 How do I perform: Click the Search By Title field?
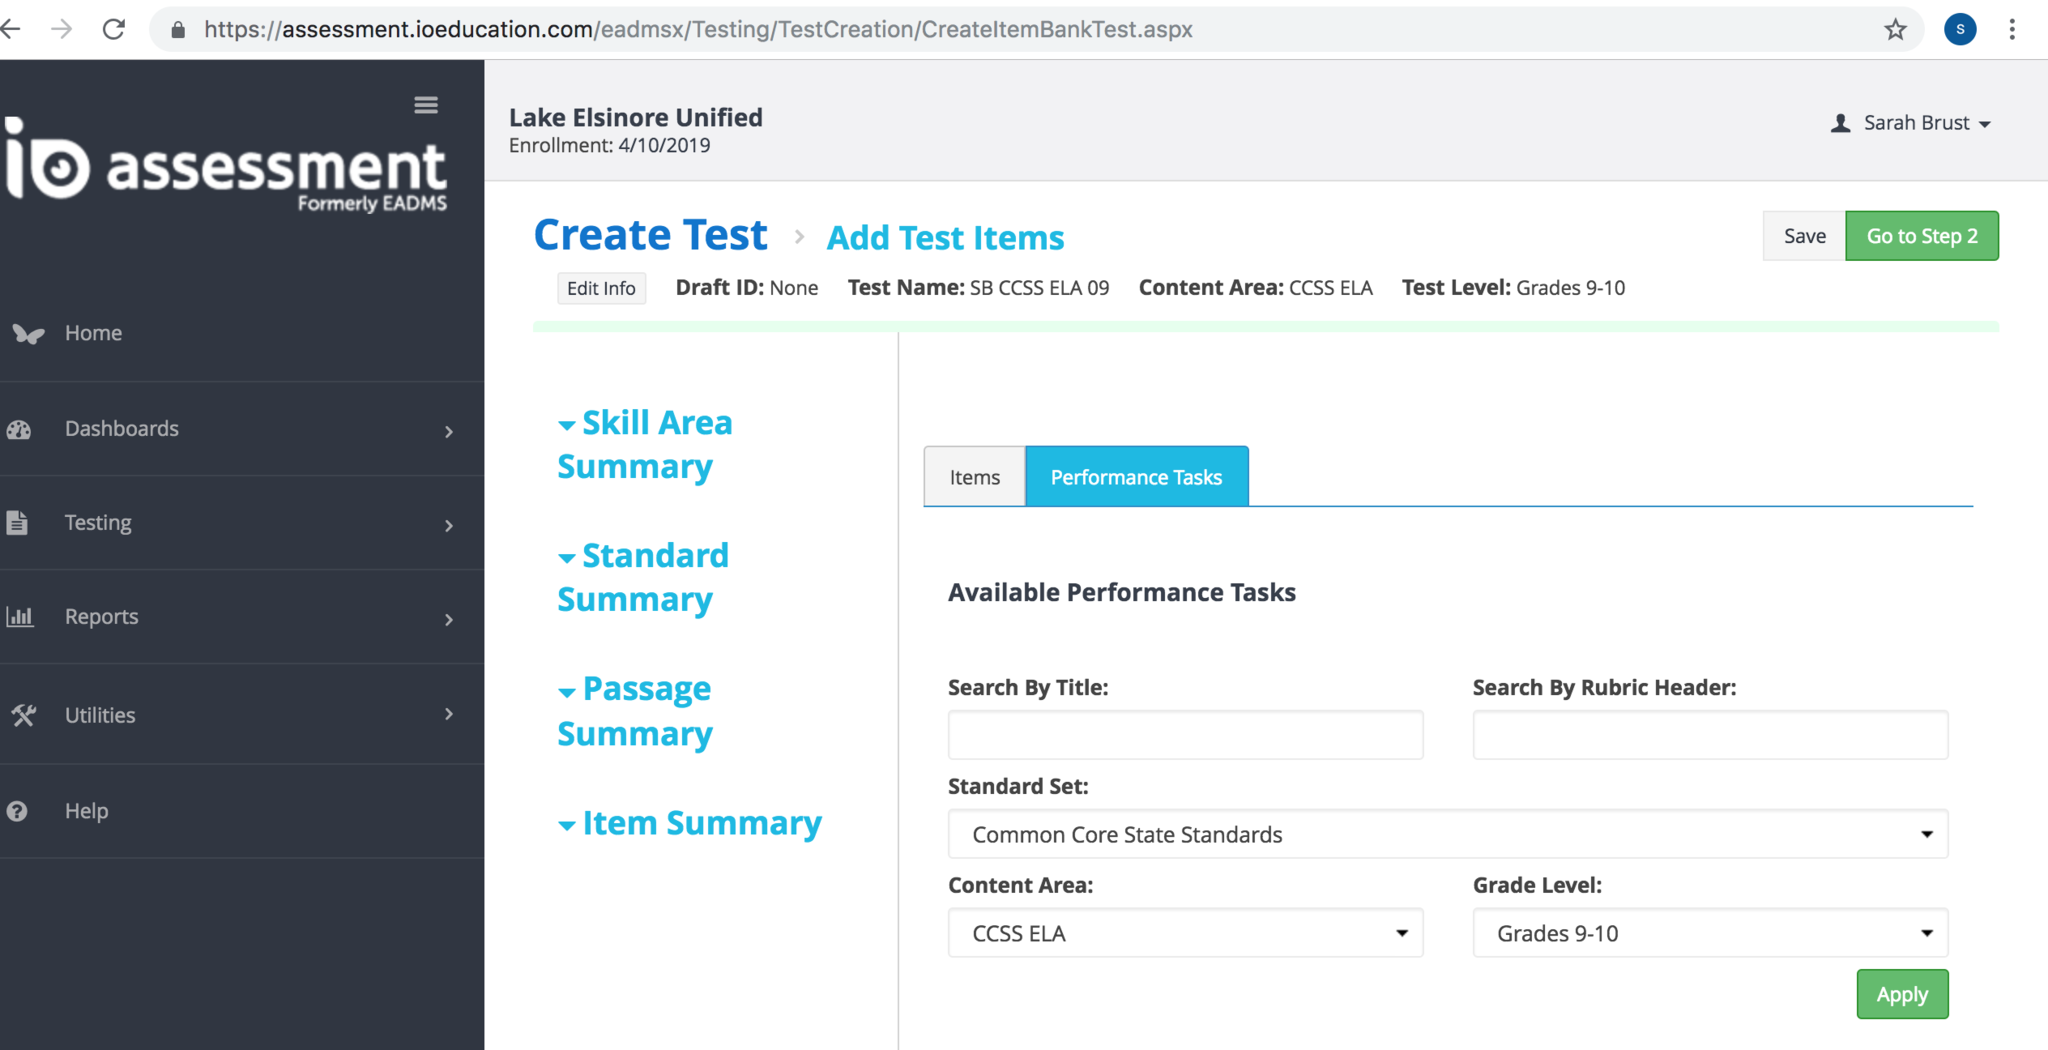coord(1185,735)
